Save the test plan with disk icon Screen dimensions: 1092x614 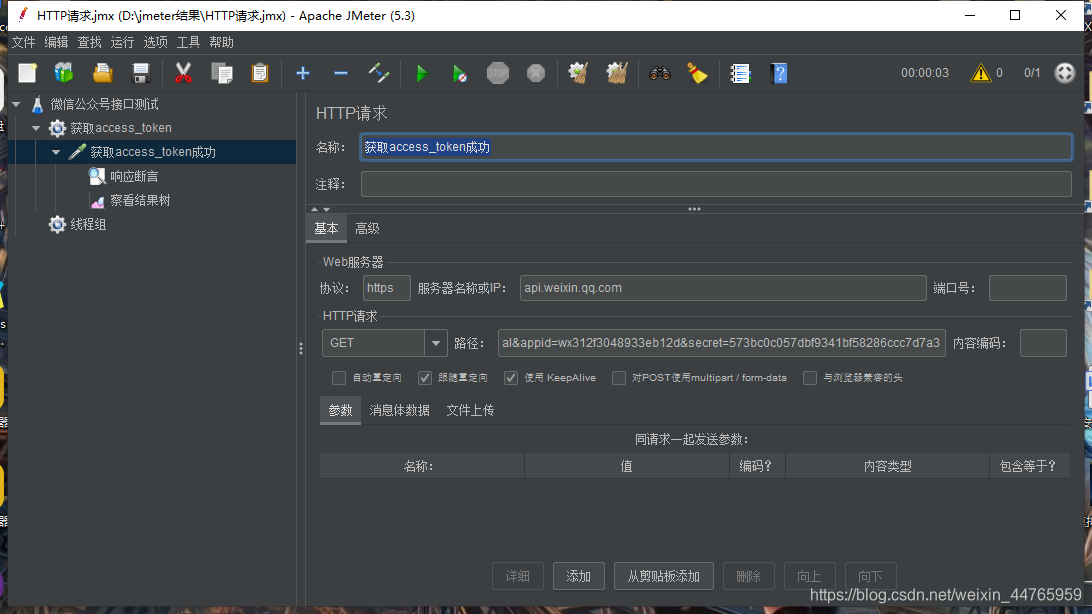(141, 73)
